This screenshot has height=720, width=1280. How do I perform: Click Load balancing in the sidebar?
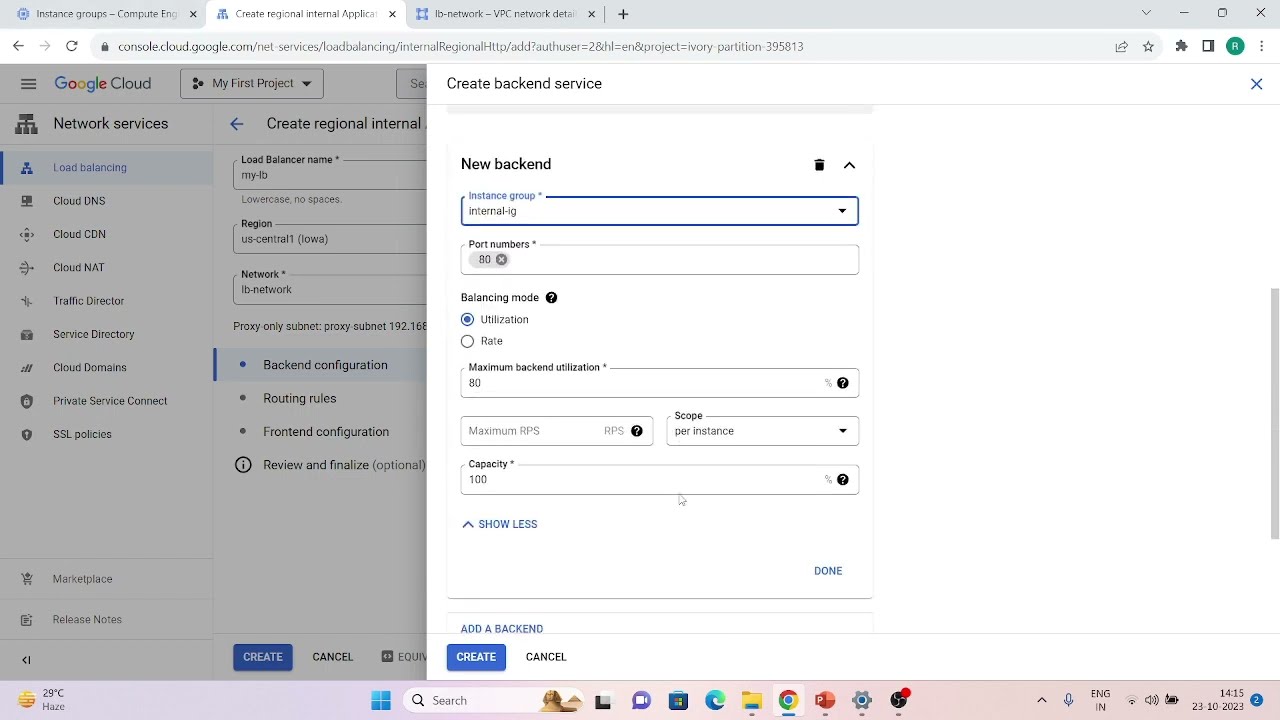[107, 167]
